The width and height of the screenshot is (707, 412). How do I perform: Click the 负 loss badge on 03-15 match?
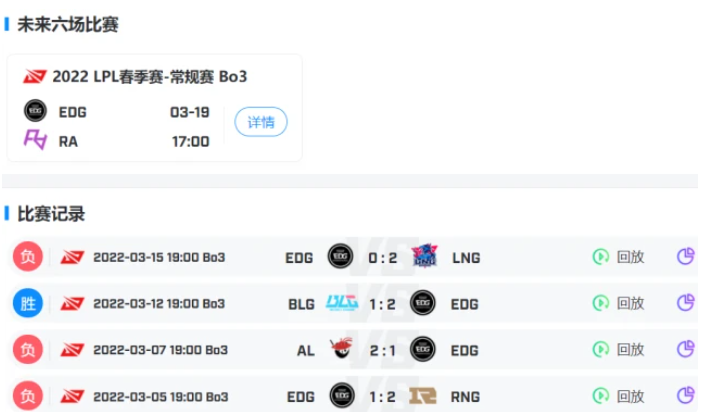28,256
